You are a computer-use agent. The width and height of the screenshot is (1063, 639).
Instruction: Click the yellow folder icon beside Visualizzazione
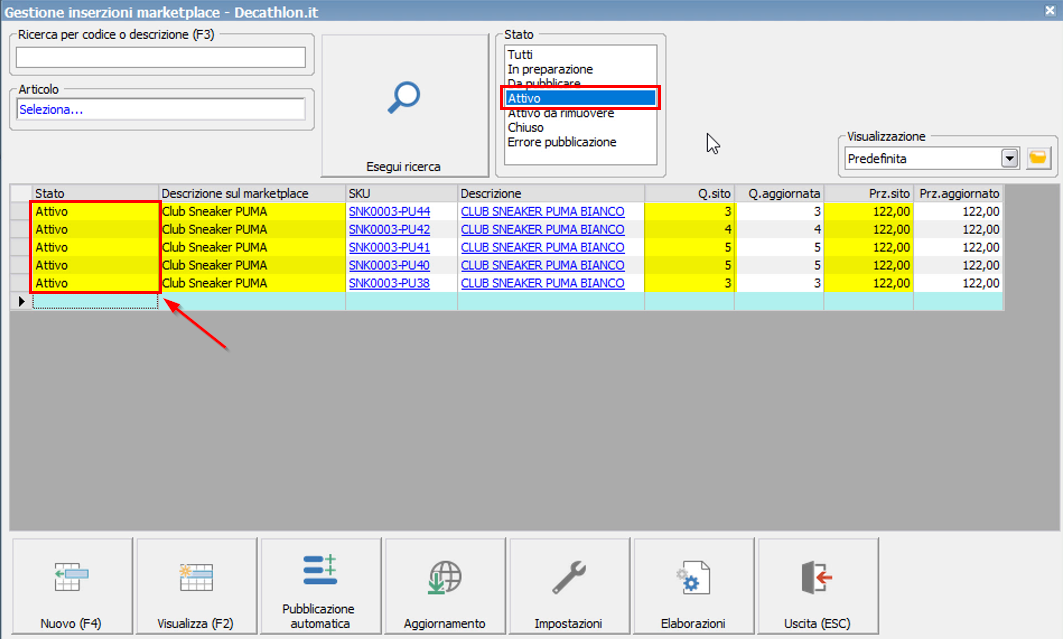pos(1038,158)
